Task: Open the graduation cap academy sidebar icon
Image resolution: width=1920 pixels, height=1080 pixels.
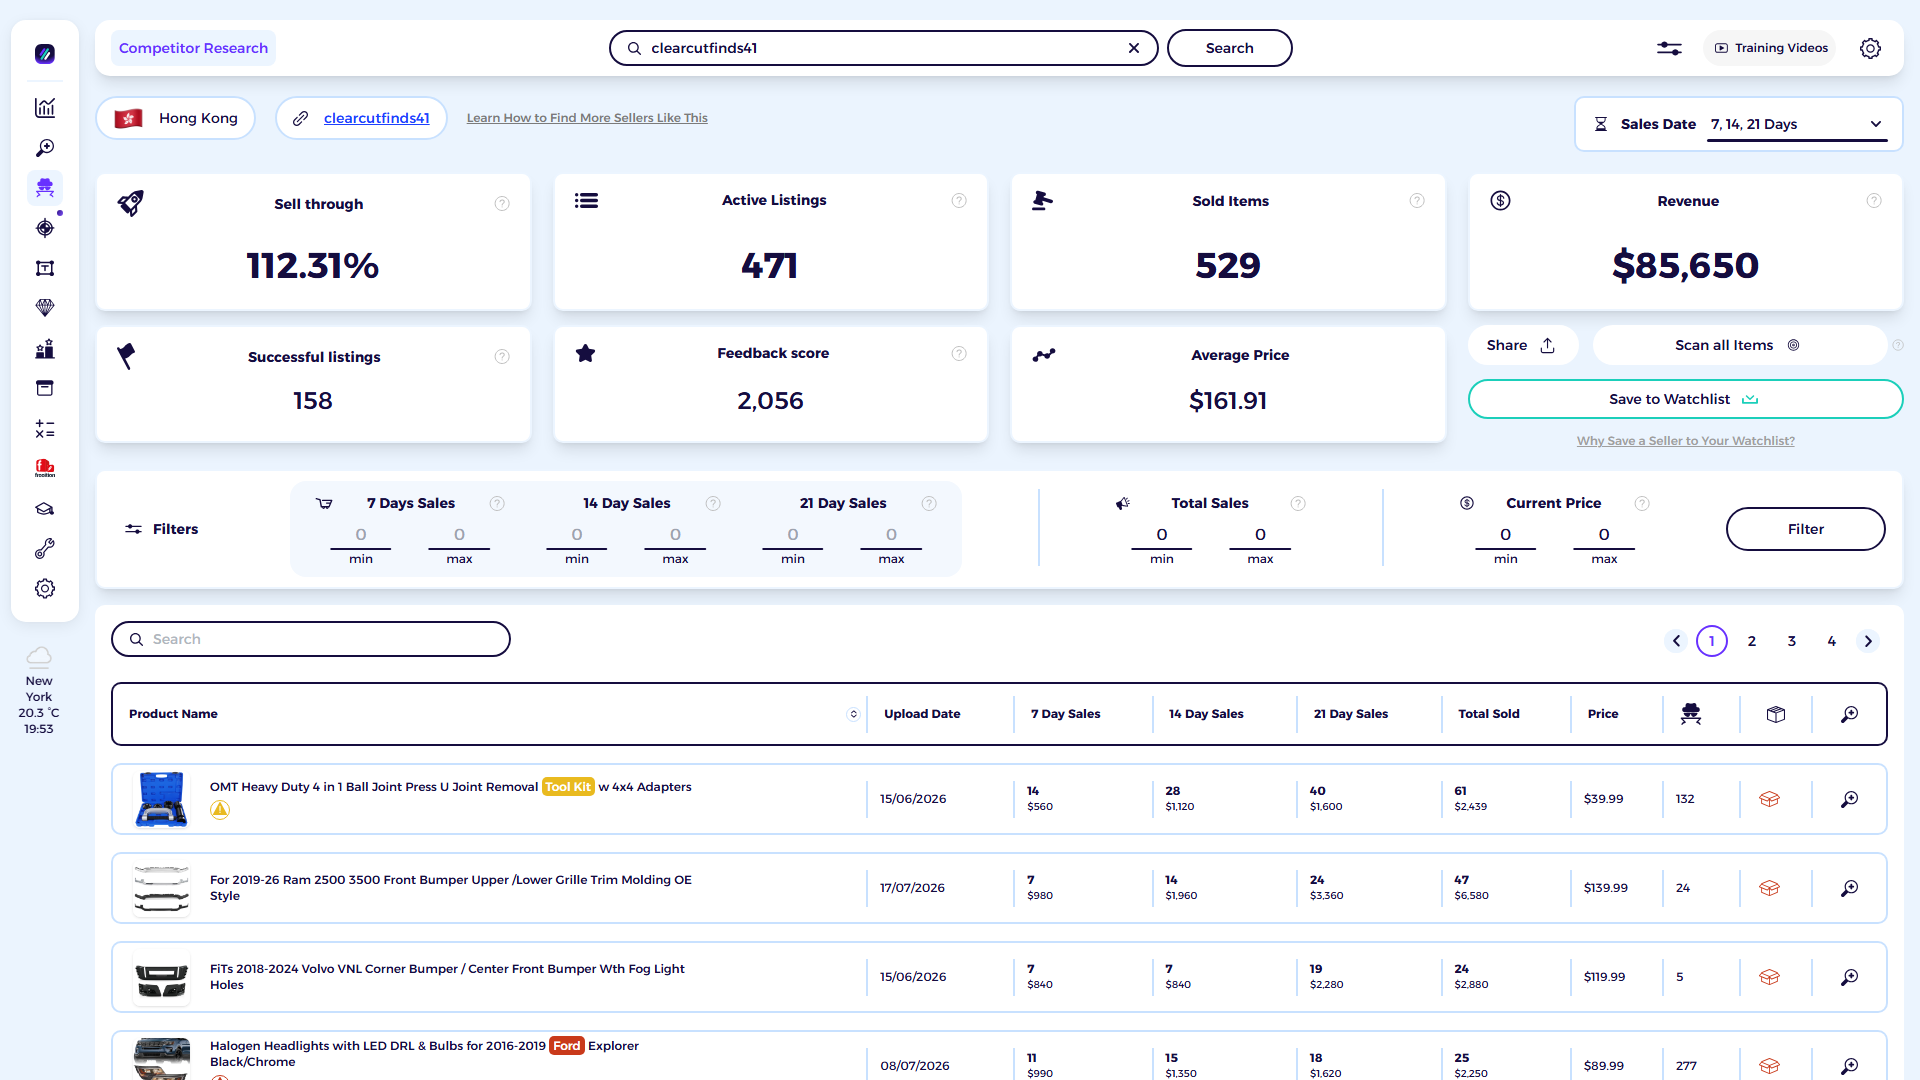Action: [x=45, y=509]
